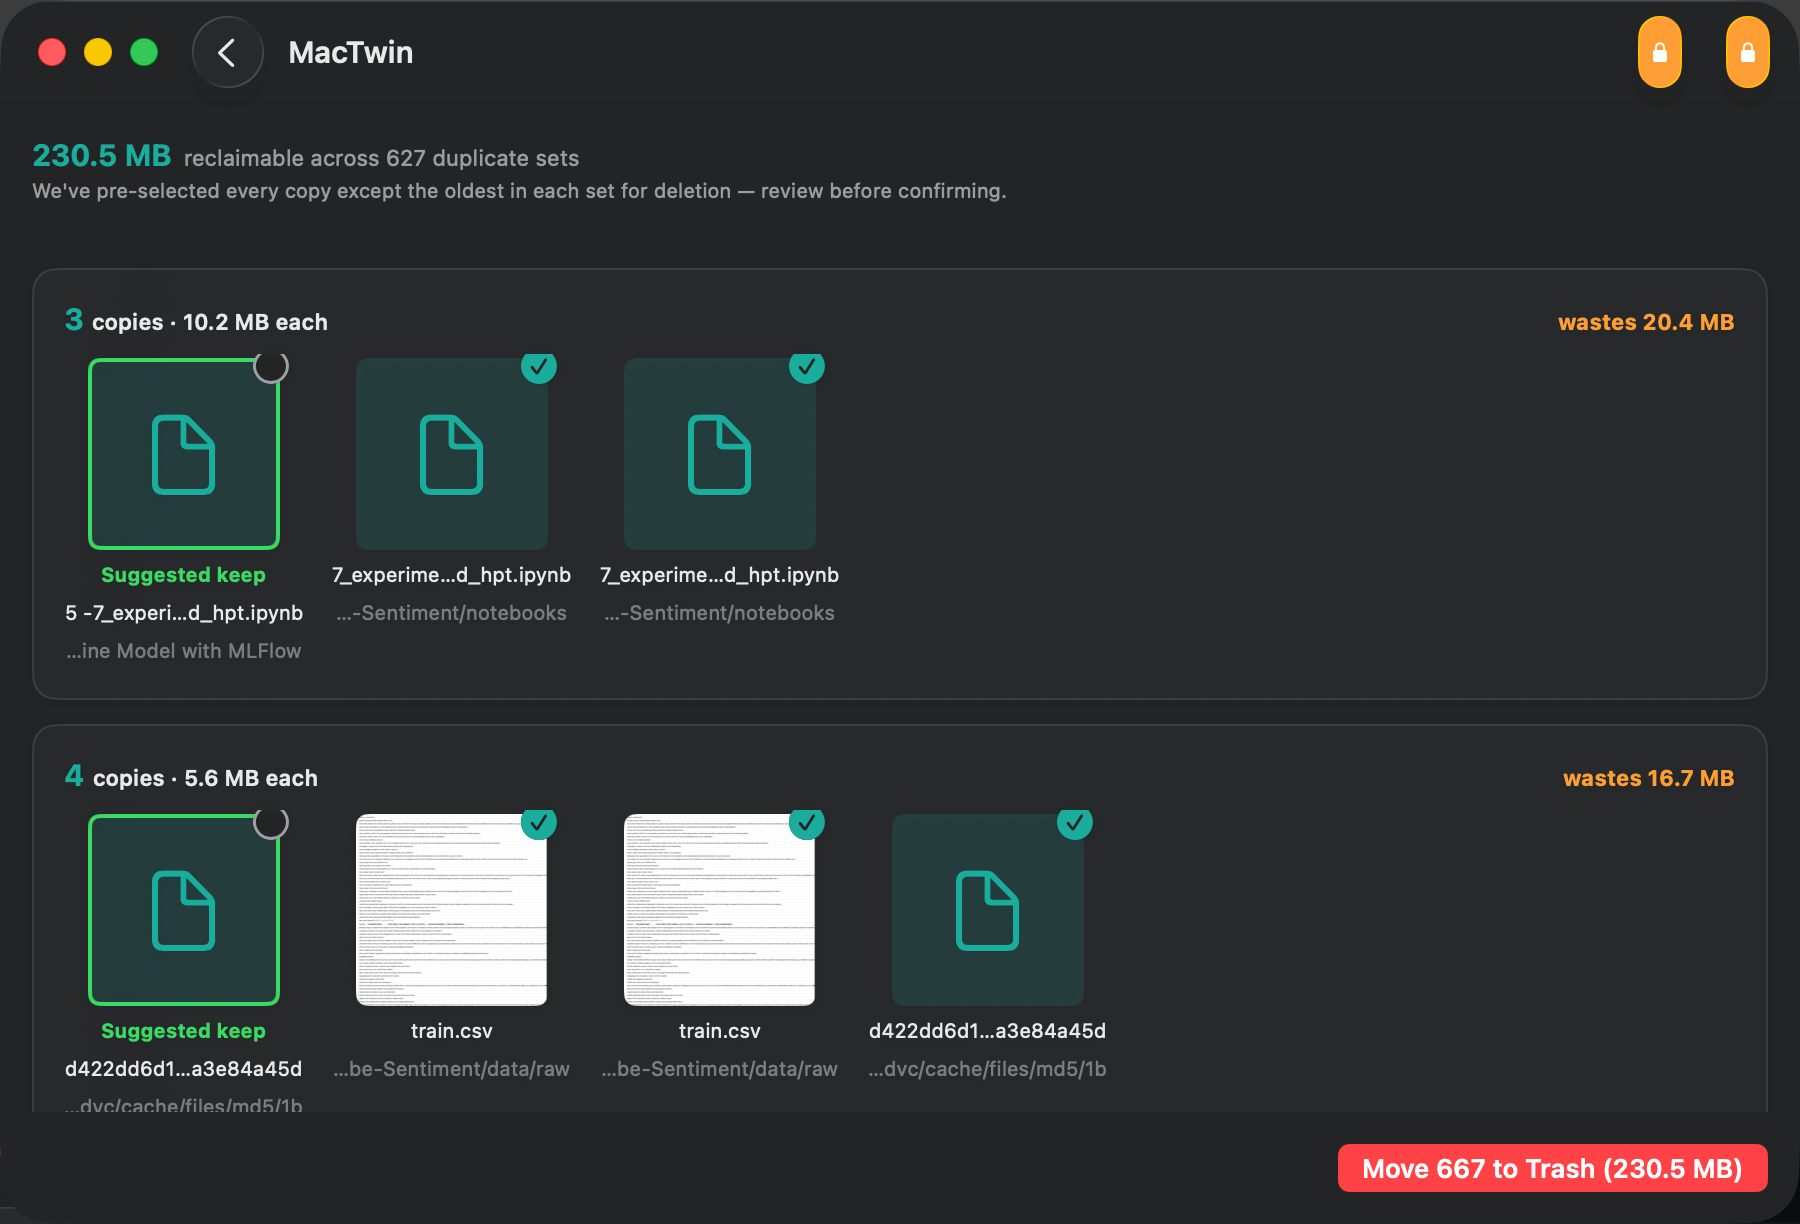Preview the second train.csv thumbnail
Viewport: 1800px width, 1224px height.
pyautogui.click(x=720, y=910)
